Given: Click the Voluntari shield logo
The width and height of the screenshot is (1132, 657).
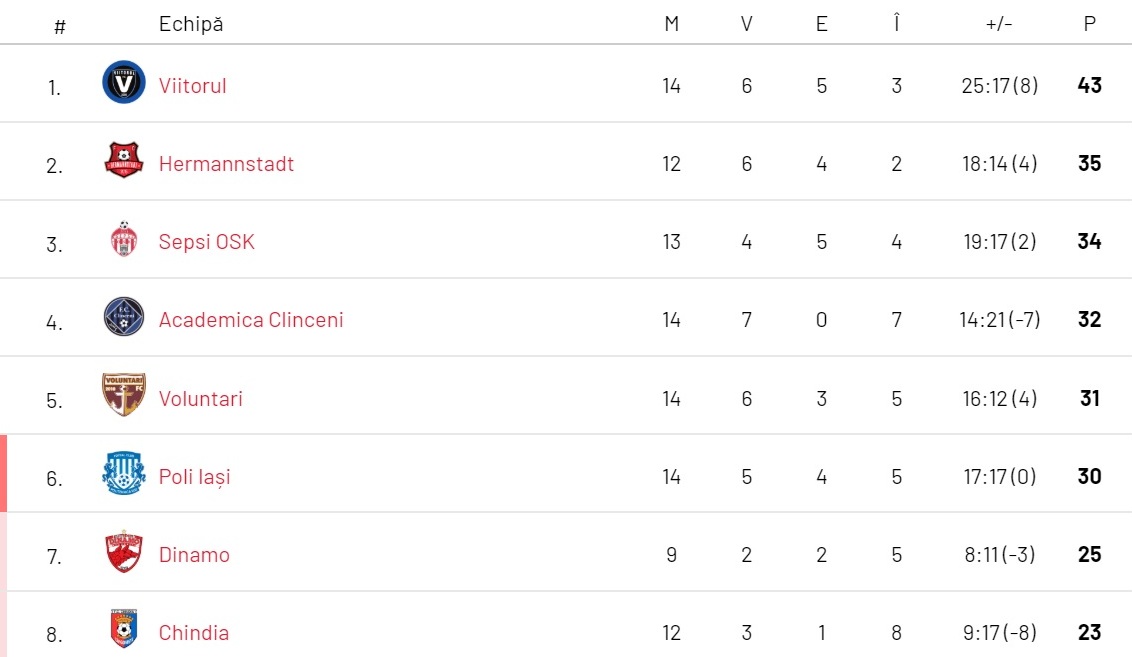Looking at the screenshot, I should 123,394.
